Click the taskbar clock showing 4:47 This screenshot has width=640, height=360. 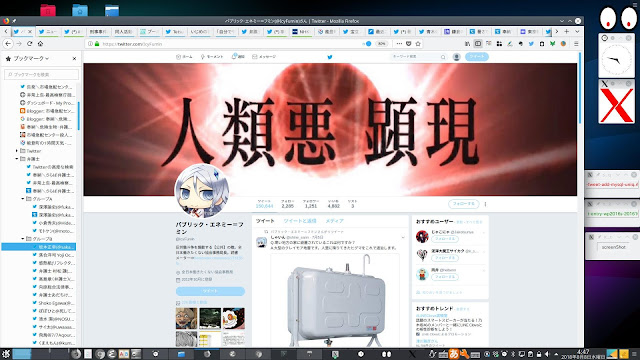point(582,354)
